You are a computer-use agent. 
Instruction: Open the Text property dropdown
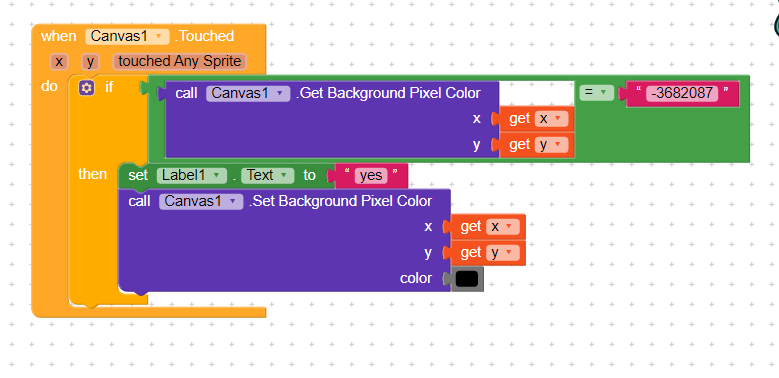coord(267,175)
